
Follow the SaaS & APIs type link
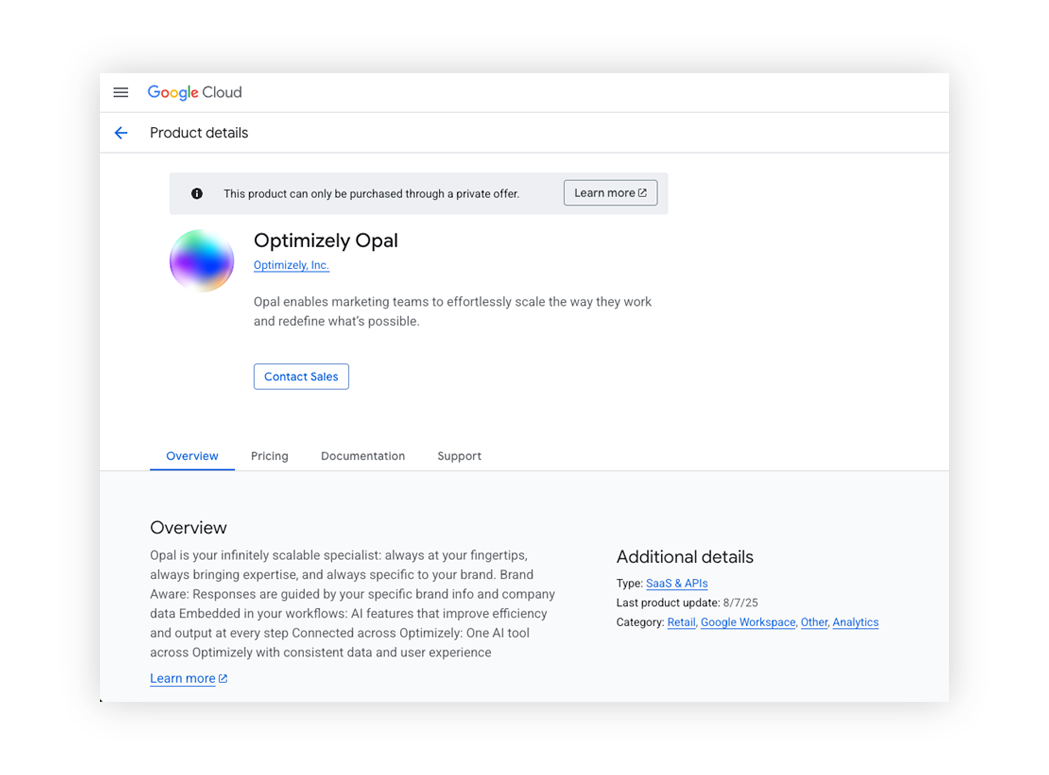pyautogui.click(x=677, y=583)
